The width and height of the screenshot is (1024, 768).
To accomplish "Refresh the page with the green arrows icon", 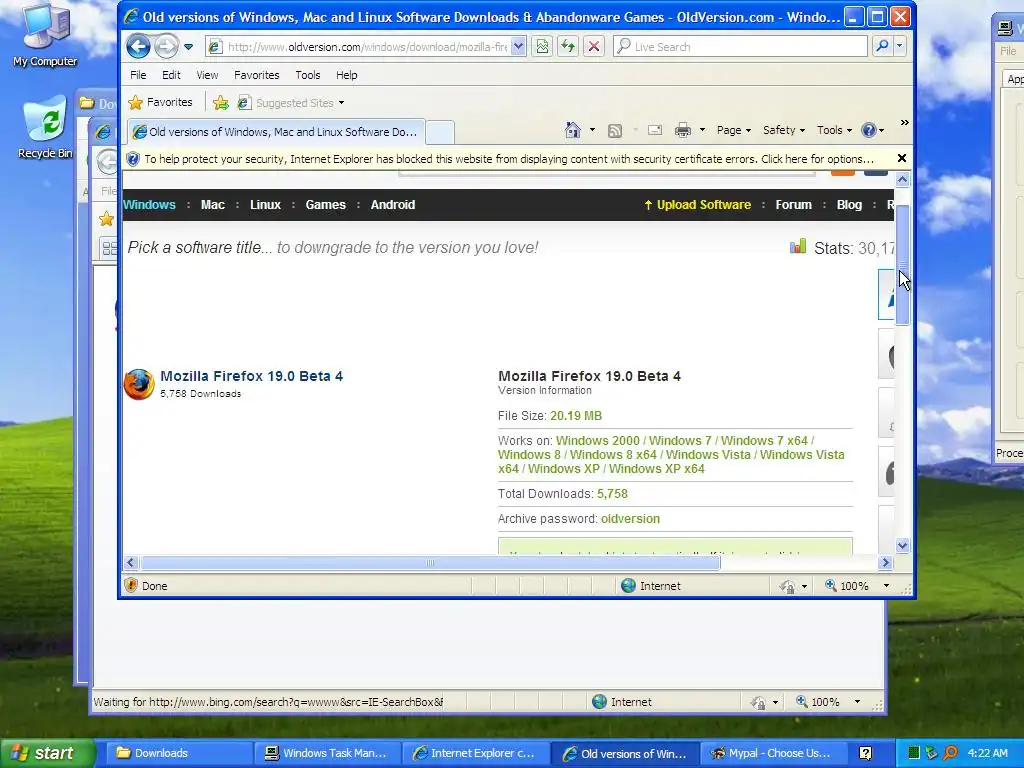I will click(568, 46).
